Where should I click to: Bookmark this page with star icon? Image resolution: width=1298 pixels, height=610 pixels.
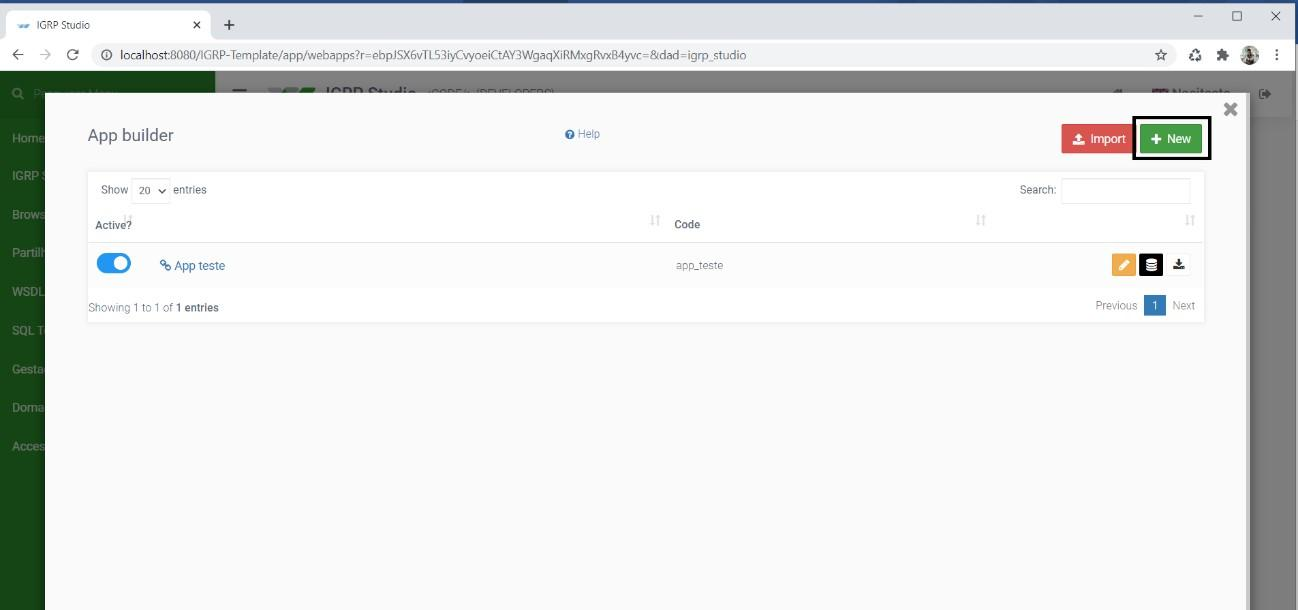click(1161, 55)
